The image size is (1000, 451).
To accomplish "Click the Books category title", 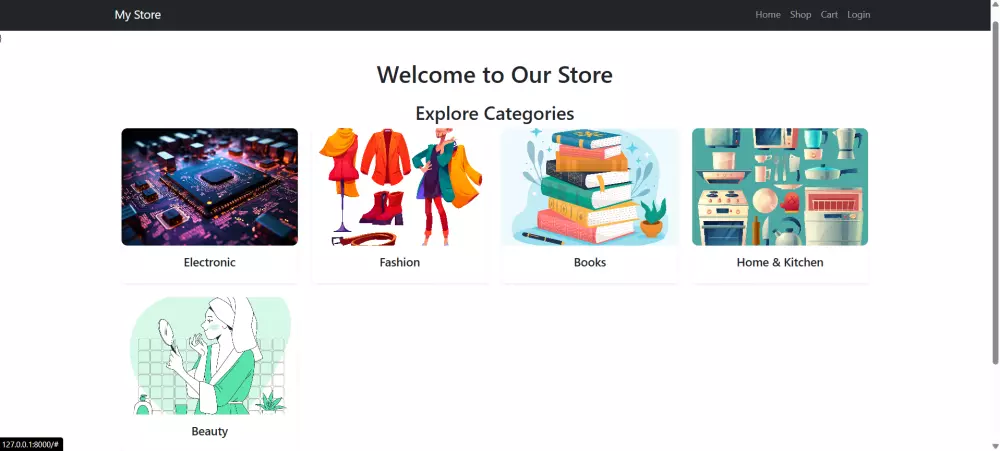I will point(590,262).
